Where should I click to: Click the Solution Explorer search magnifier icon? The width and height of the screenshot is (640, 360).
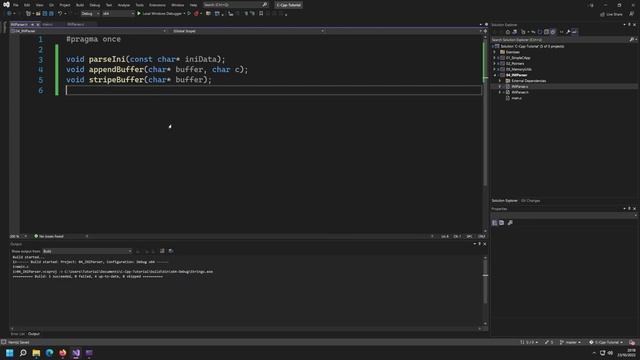pyautogui.click(x=632, y=40)
